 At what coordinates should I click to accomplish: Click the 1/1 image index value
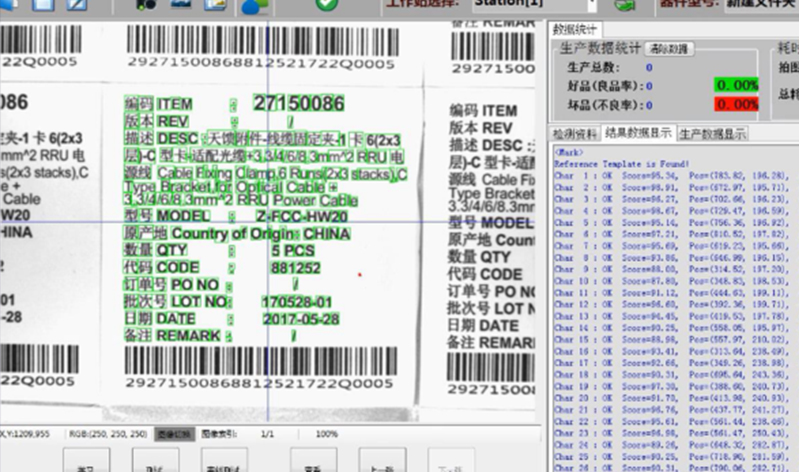(x=267, y=434)
